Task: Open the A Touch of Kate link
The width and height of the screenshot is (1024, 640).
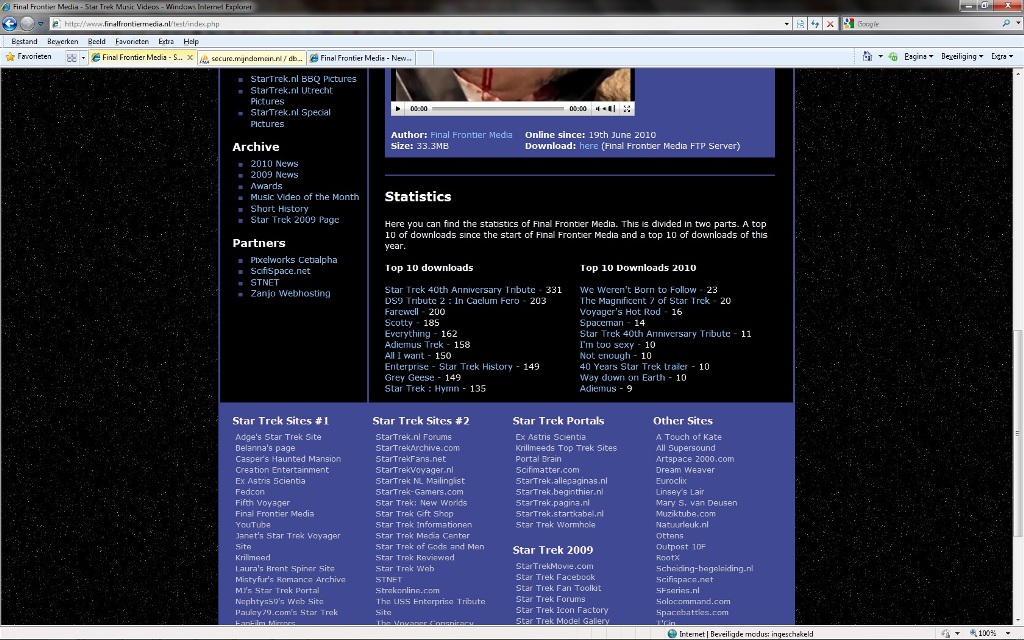Action: point(688,437)
